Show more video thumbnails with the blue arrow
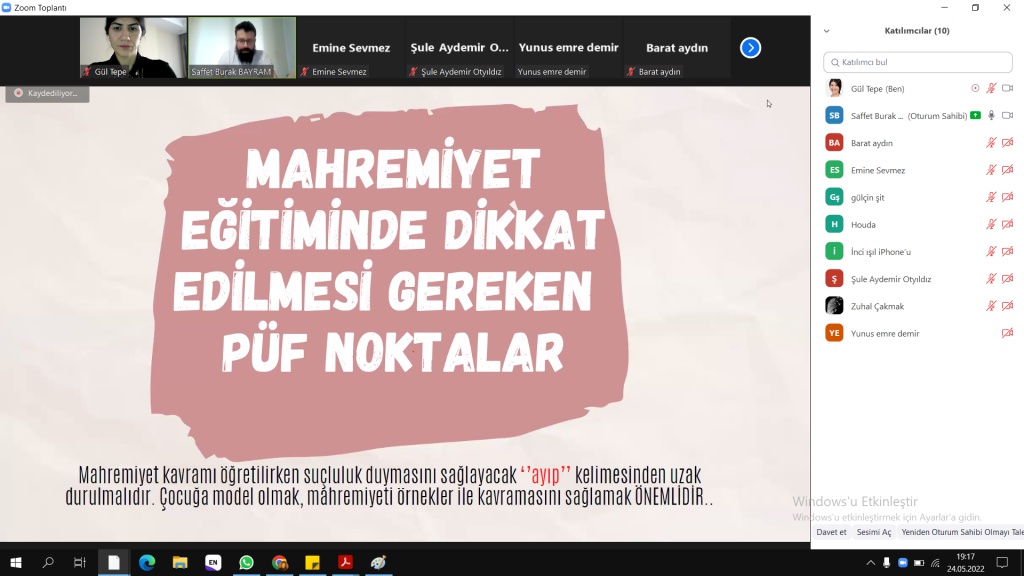The image size is (1024, 576). pyautogui.click(x=750, y=48)
